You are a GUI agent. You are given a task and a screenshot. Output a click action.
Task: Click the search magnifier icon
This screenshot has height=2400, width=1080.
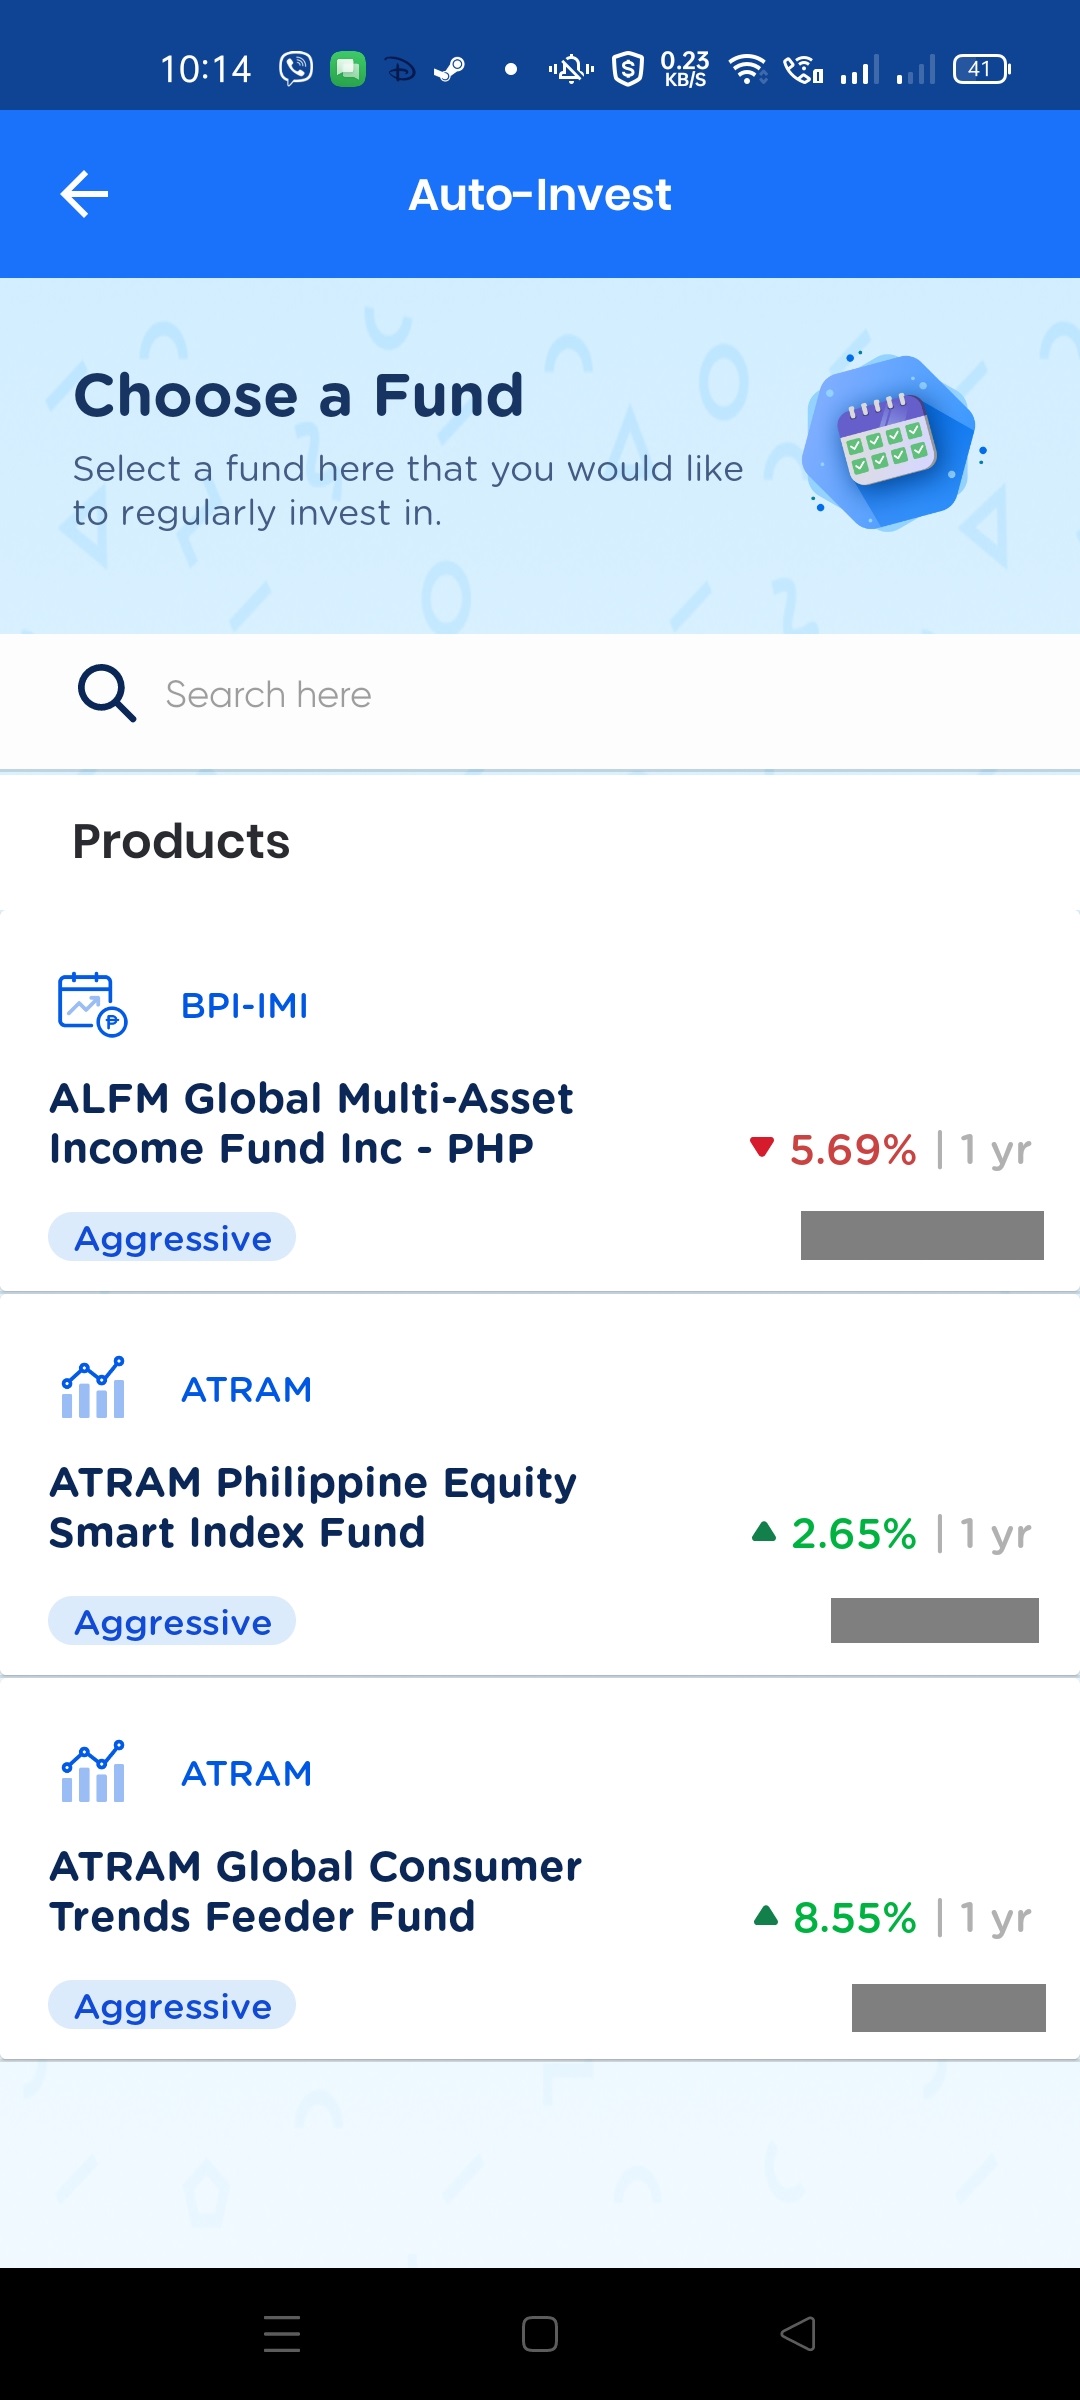pyautogui.click(x=106, y=693)
